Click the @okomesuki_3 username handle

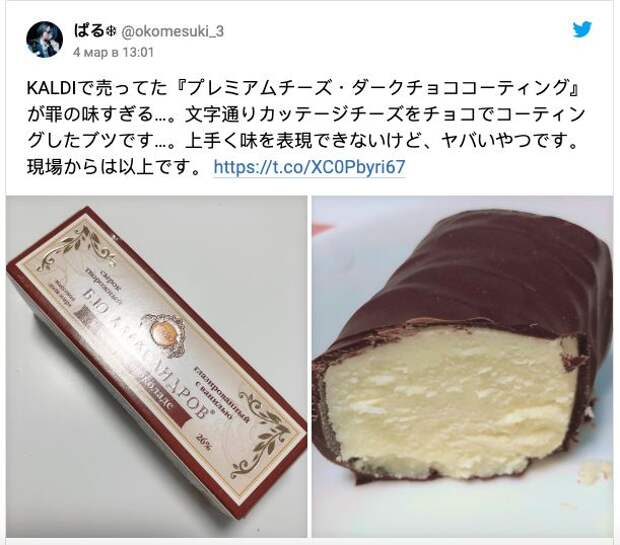pos(171,32)
